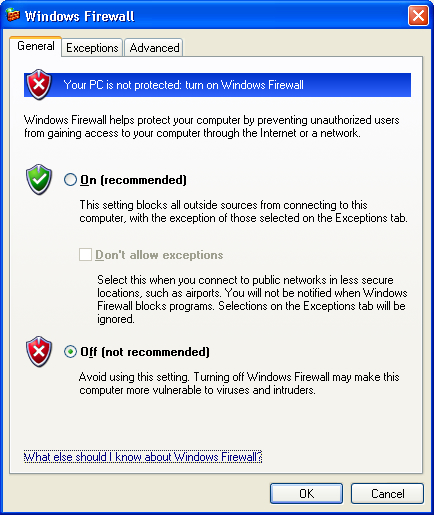Click the Avoid using this setting description
The height and width of the screenshot is (515, 434).
239,383
